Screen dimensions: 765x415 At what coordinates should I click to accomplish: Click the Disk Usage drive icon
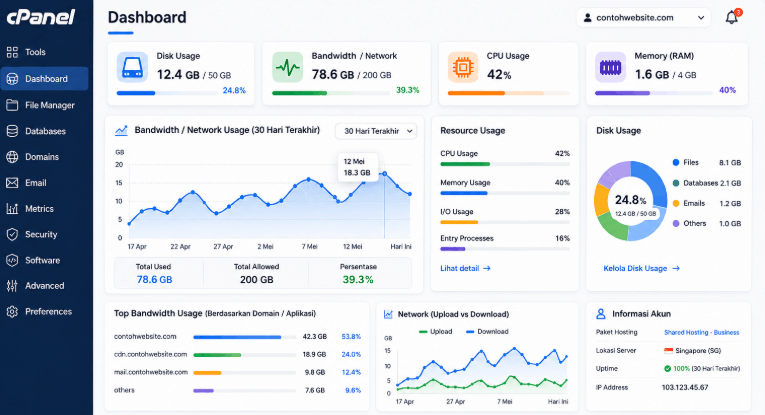(x=132, y=67)
